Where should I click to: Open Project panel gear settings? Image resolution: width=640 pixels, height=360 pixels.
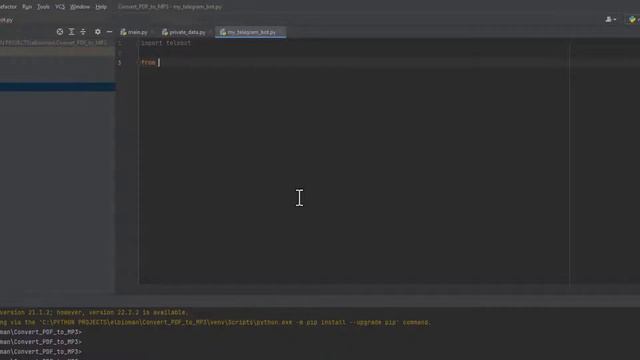tap(98, 31)
